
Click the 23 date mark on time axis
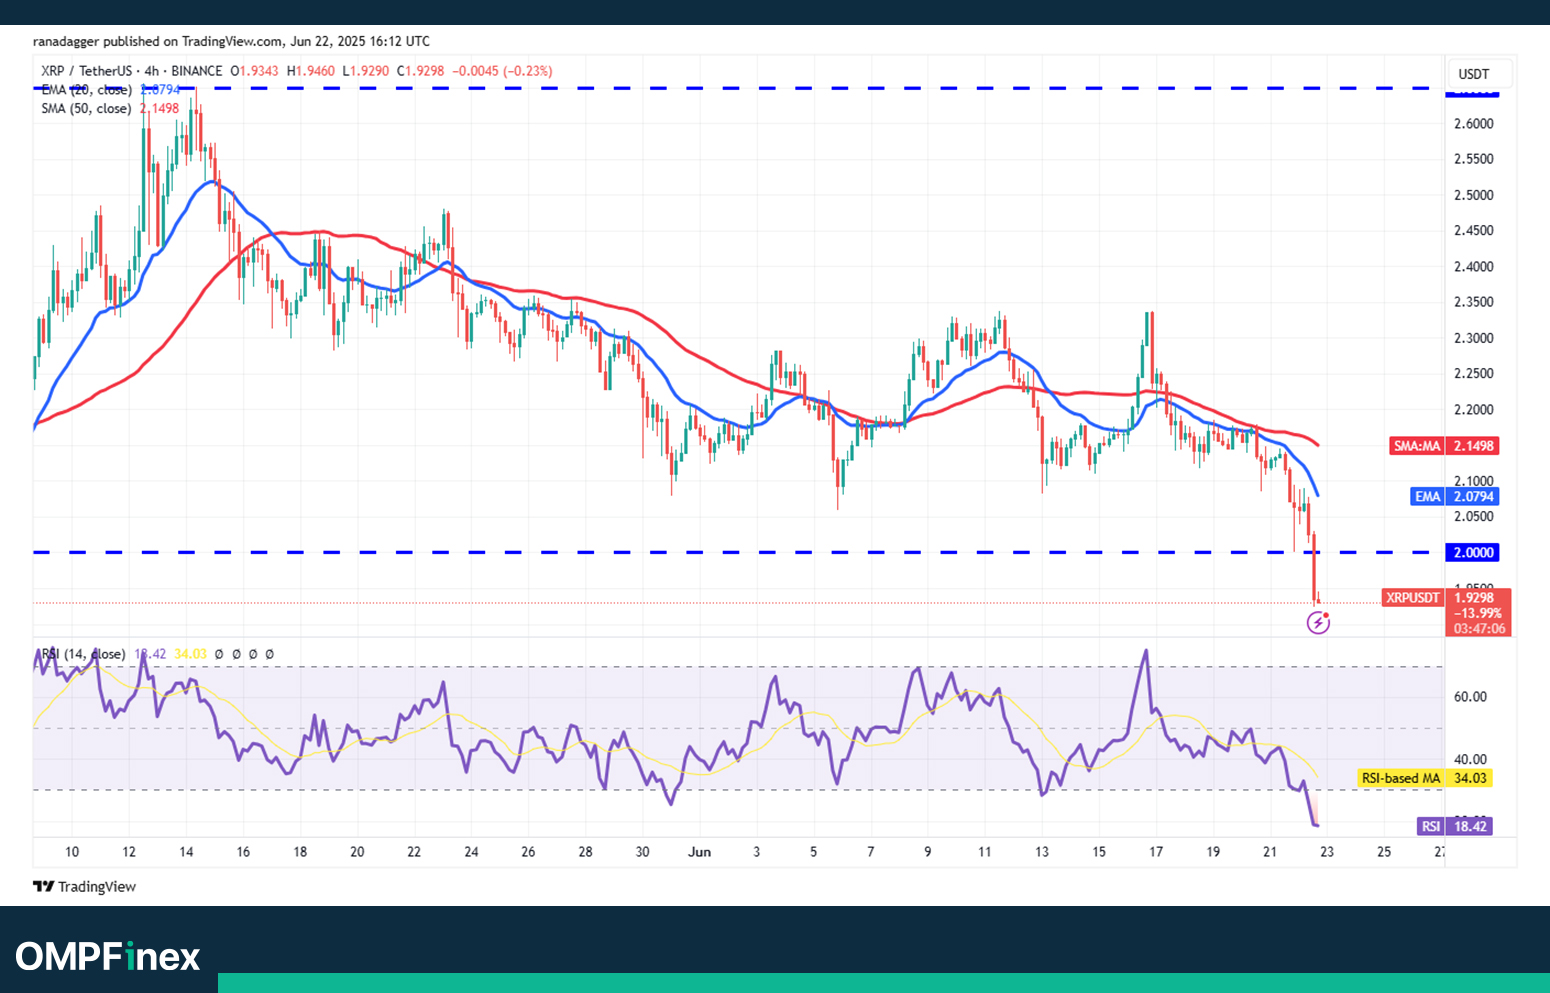pyautogui.click(x=1326, y=852)
